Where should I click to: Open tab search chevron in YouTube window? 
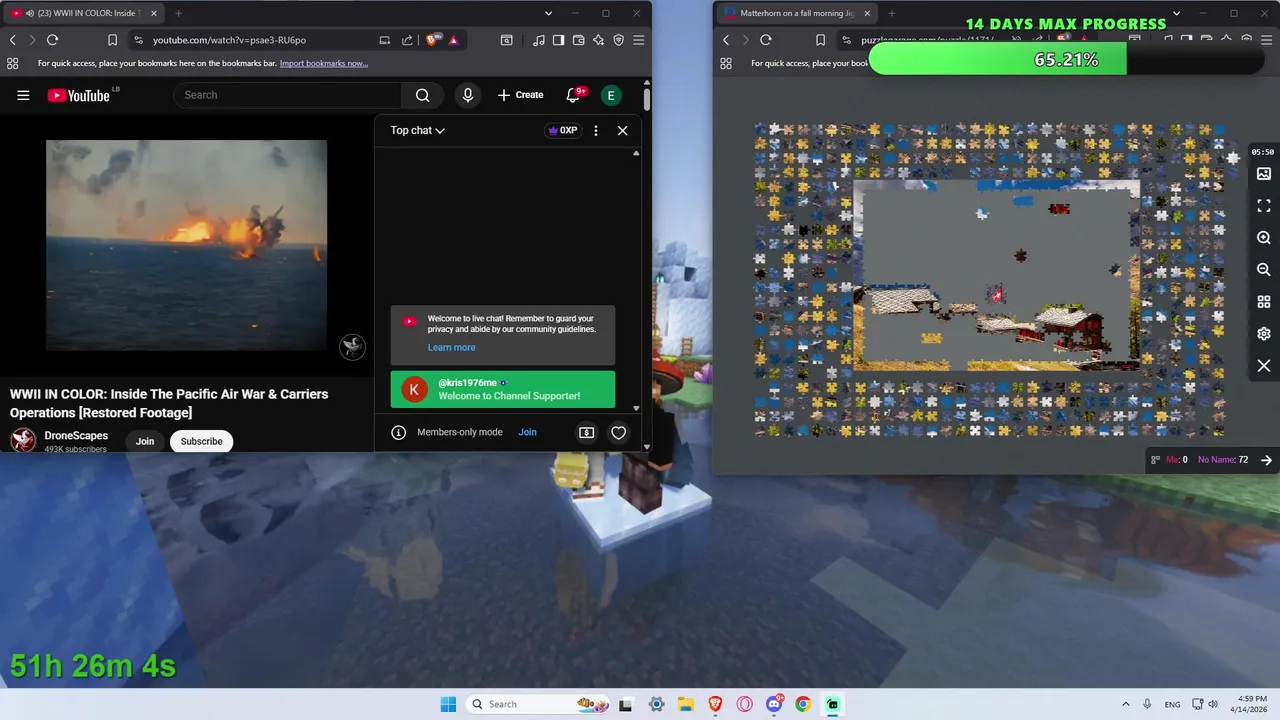[548, 13]
